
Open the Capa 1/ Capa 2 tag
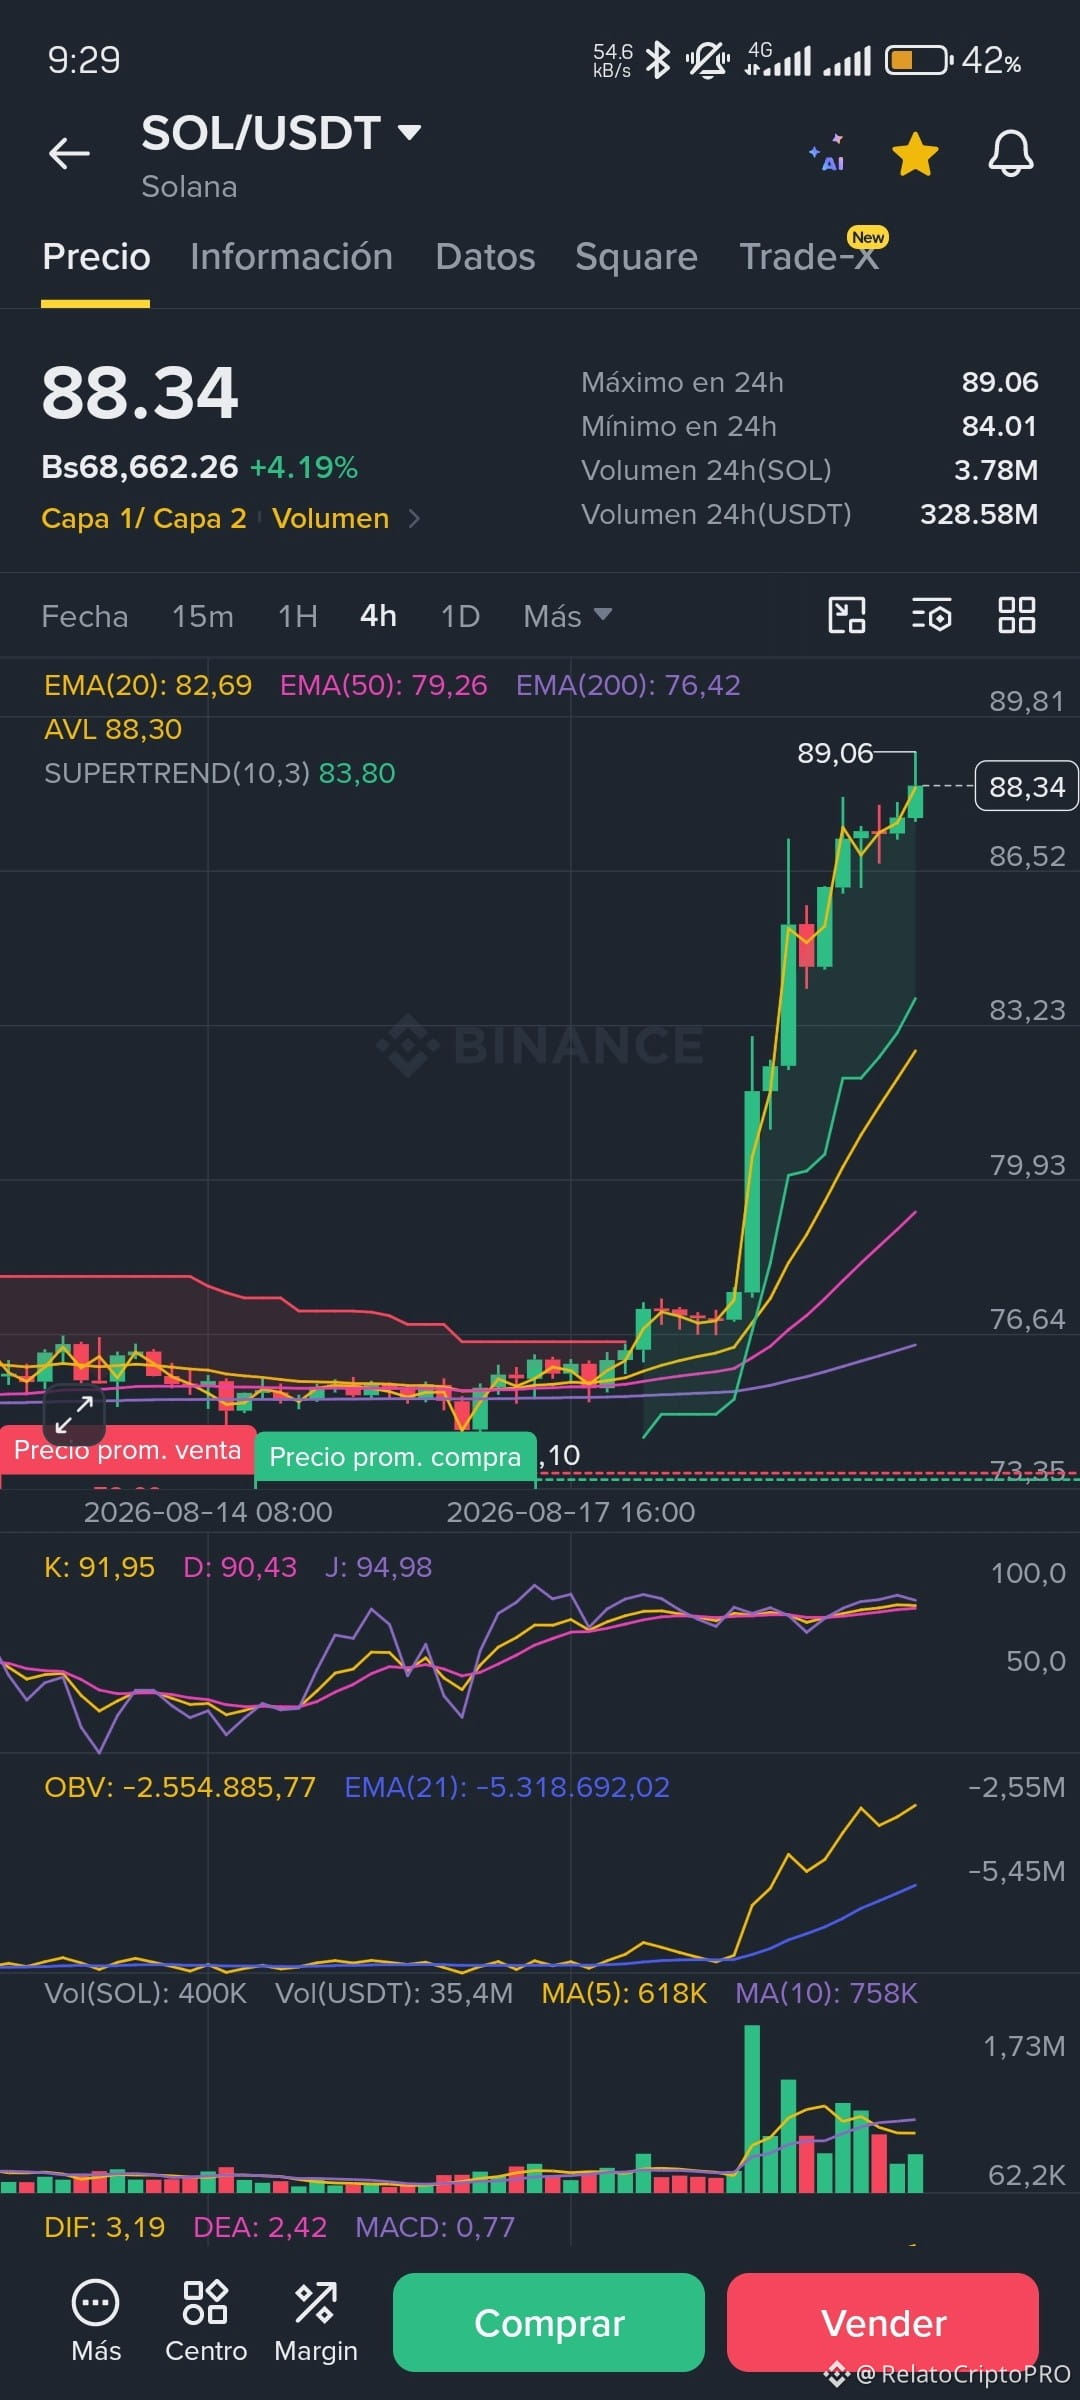coord(144,518)
